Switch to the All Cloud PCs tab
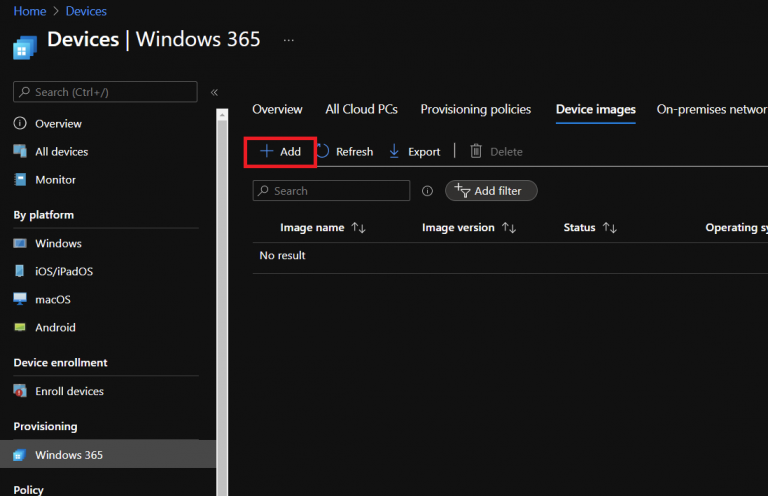 click(x=361, y=109)
